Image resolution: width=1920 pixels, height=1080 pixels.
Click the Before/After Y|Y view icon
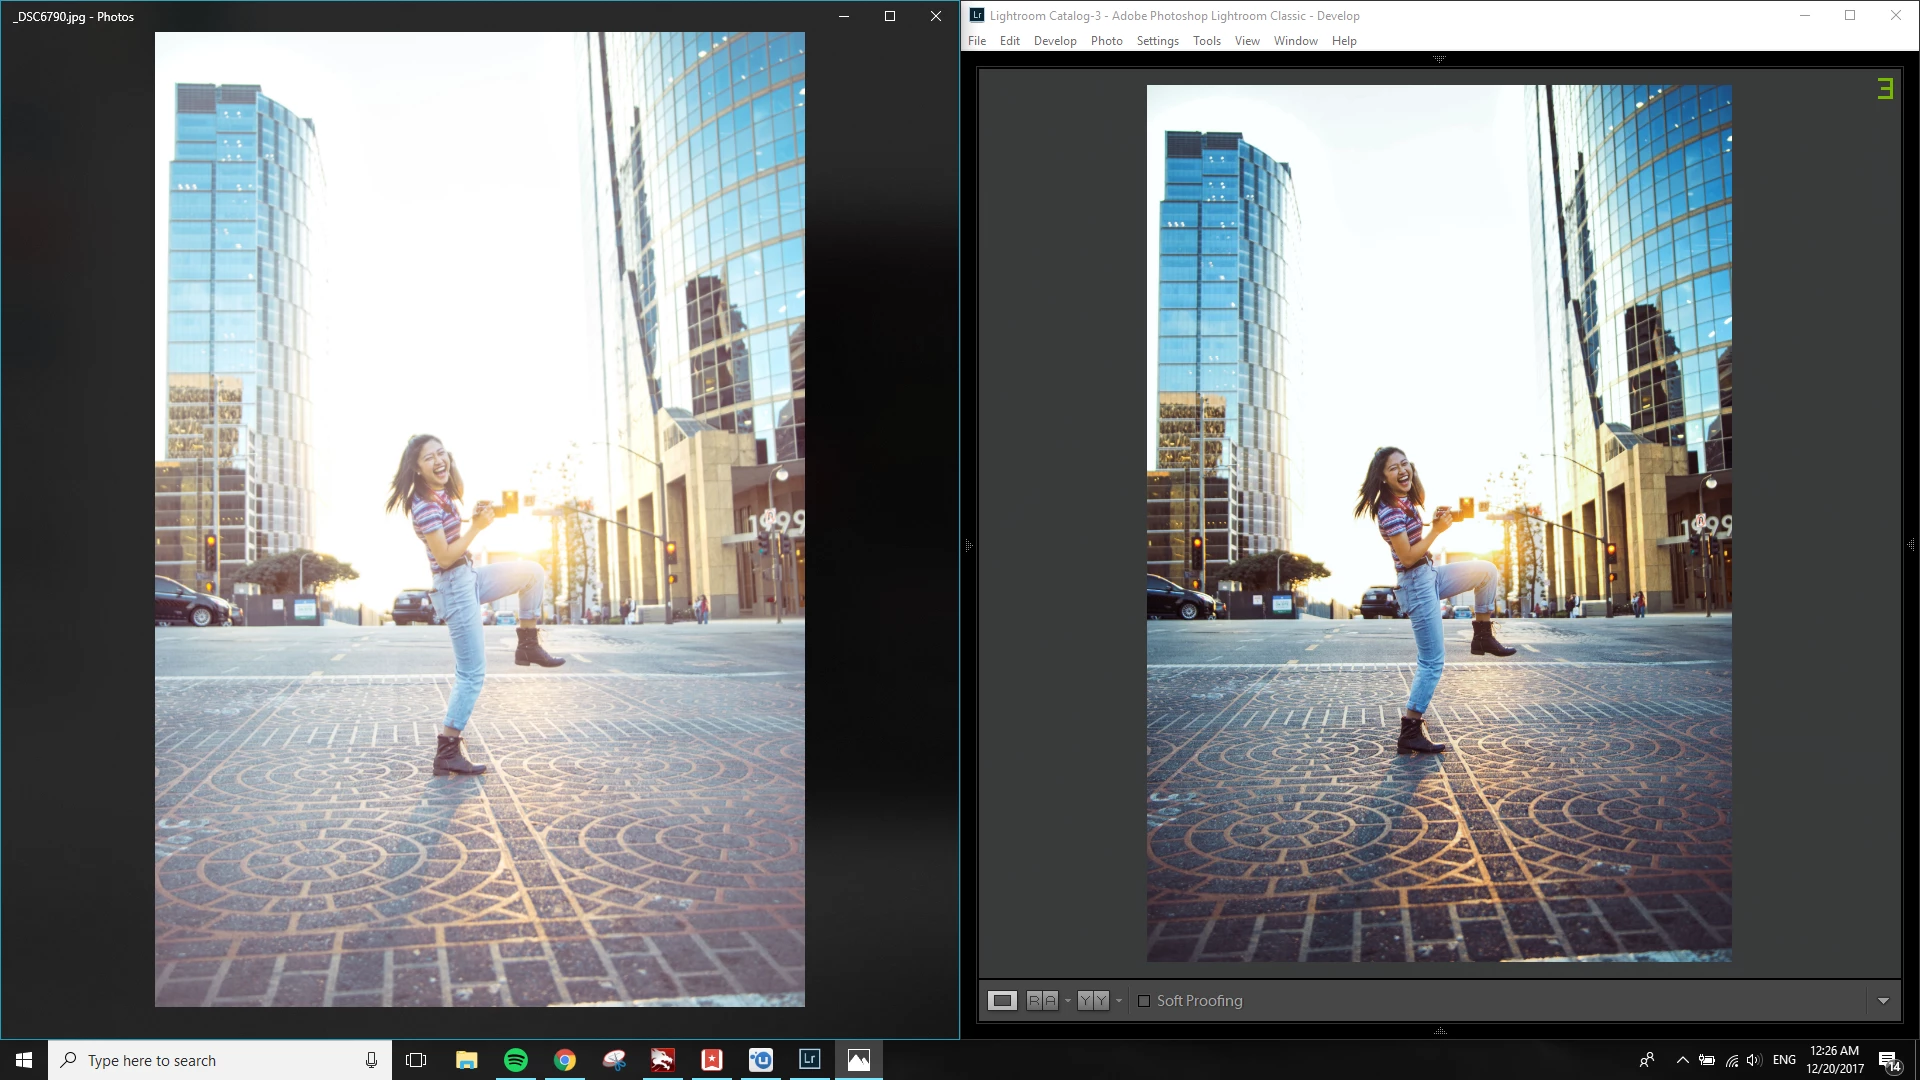pos(1093,1001)
